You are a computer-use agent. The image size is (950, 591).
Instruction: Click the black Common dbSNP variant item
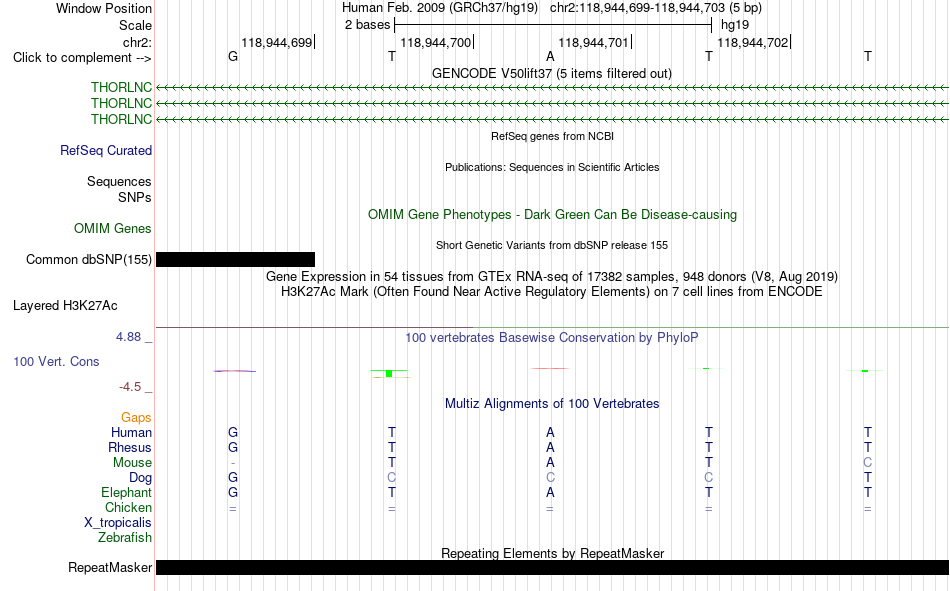[235, 259]
